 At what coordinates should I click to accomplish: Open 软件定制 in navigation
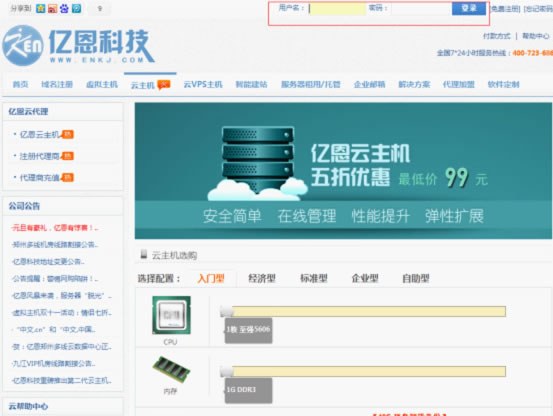point(504,85)
